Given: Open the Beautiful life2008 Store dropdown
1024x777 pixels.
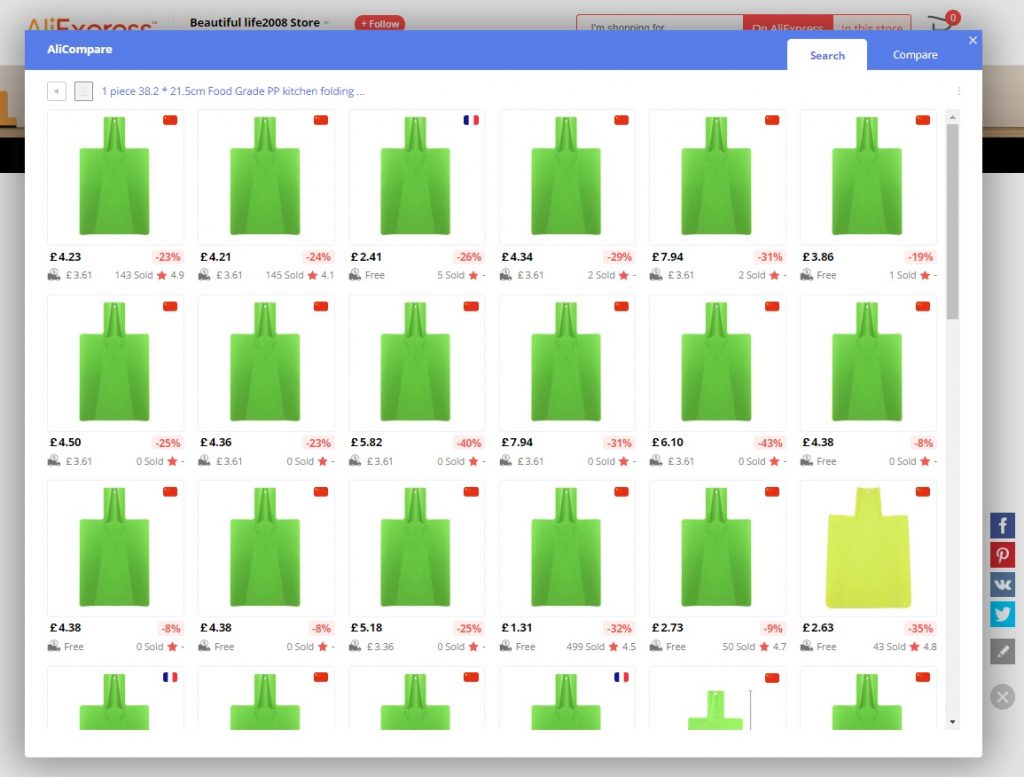Looking at the screenshot, I should 325,23.
